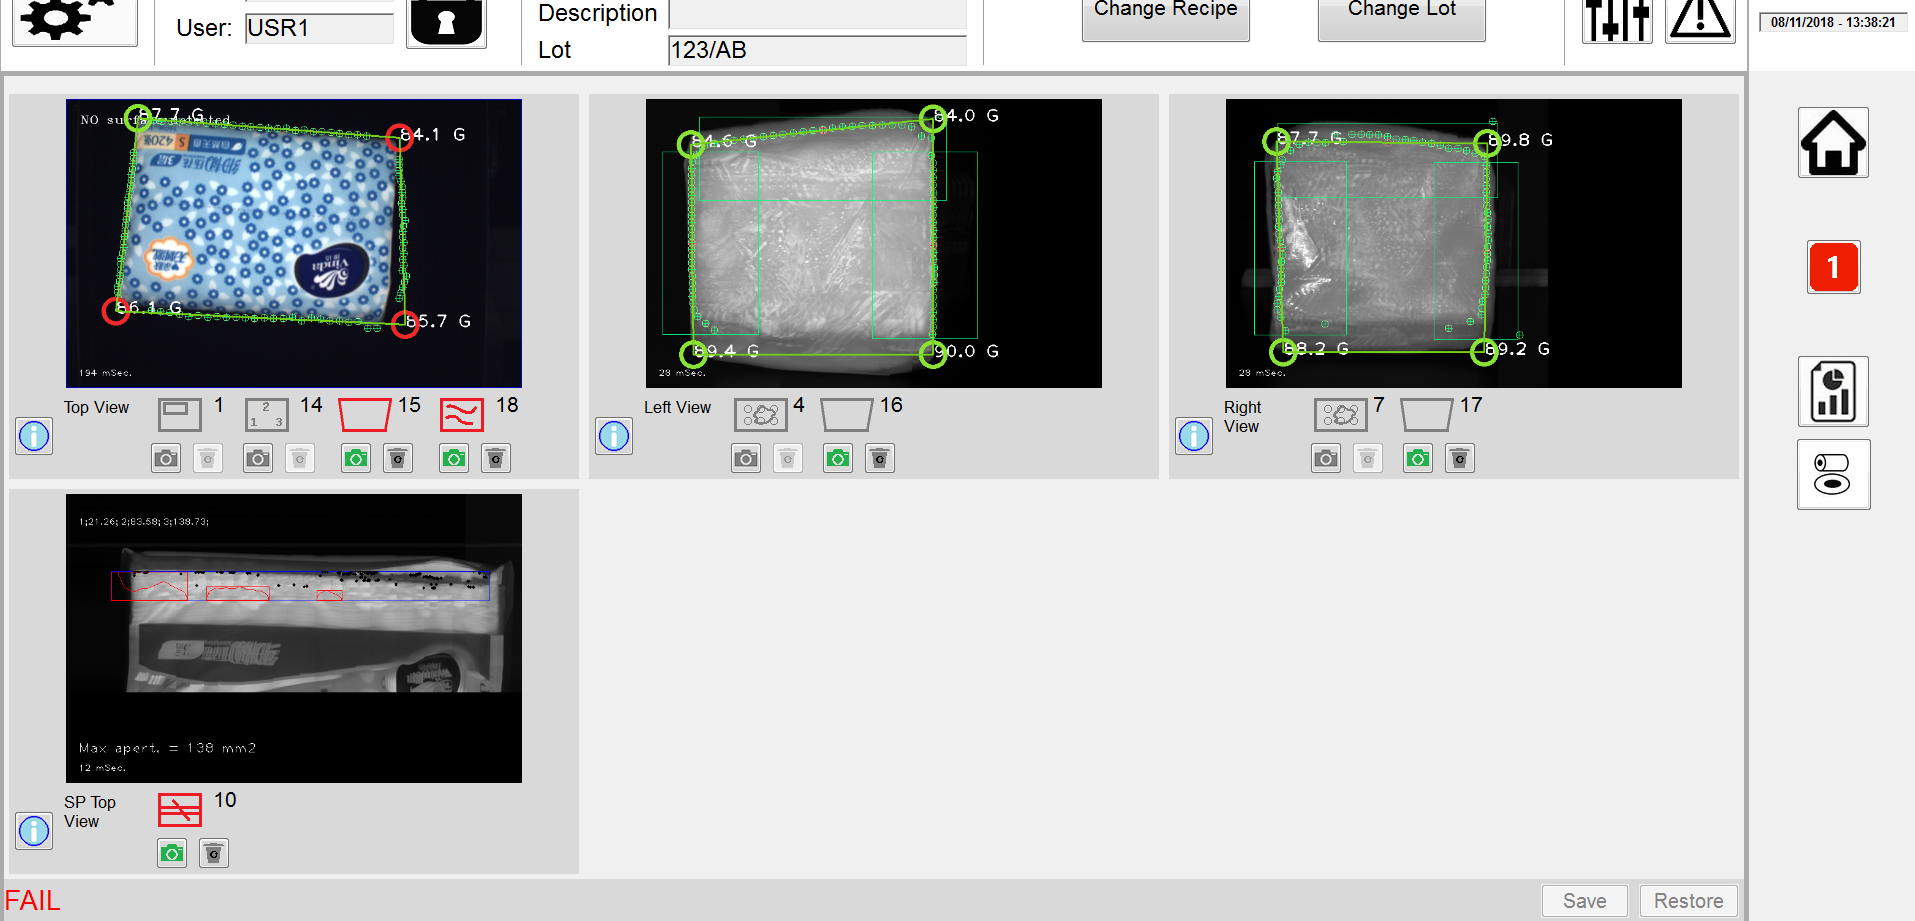Click the FAIL status text
1915x921 pixels.
click(33, 901)
